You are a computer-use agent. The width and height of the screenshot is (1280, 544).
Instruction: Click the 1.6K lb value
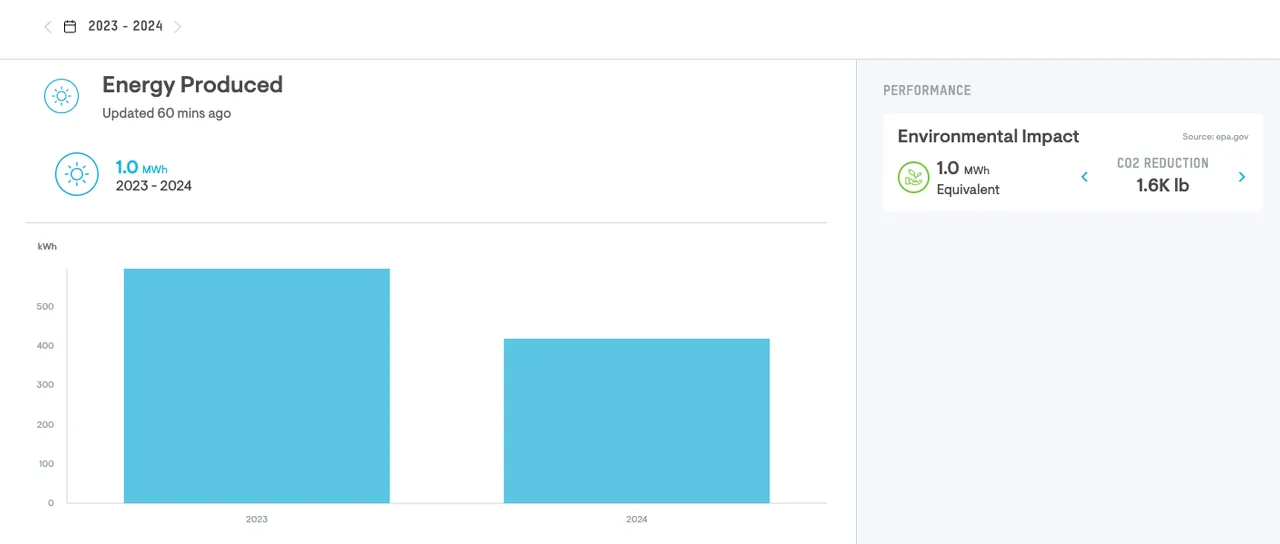[x=1163, y=185]
